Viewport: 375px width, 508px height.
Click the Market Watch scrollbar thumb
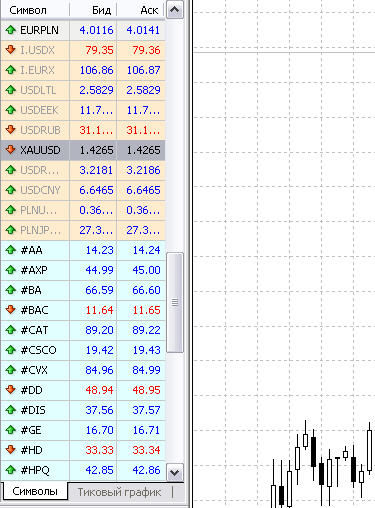(x=175, y=303)
